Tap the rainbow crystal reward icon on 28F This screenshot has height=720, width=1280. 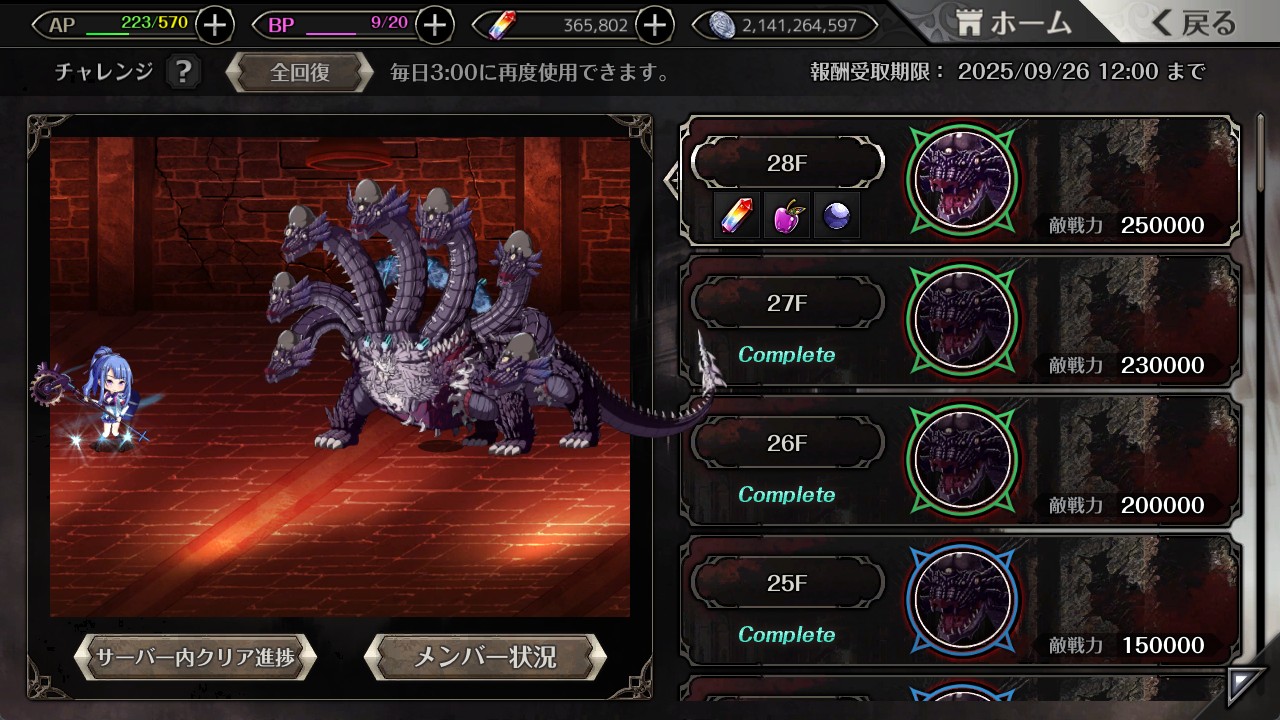(740, 216)
